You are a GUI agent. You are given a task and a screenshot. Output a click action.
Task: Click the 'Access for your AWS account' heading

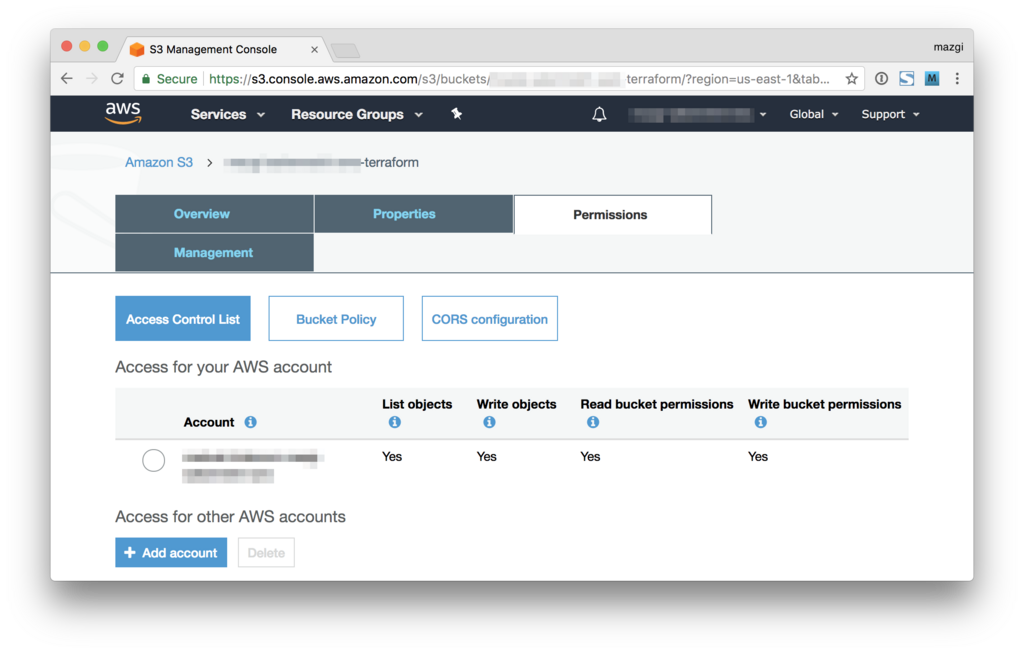[223, 367]
